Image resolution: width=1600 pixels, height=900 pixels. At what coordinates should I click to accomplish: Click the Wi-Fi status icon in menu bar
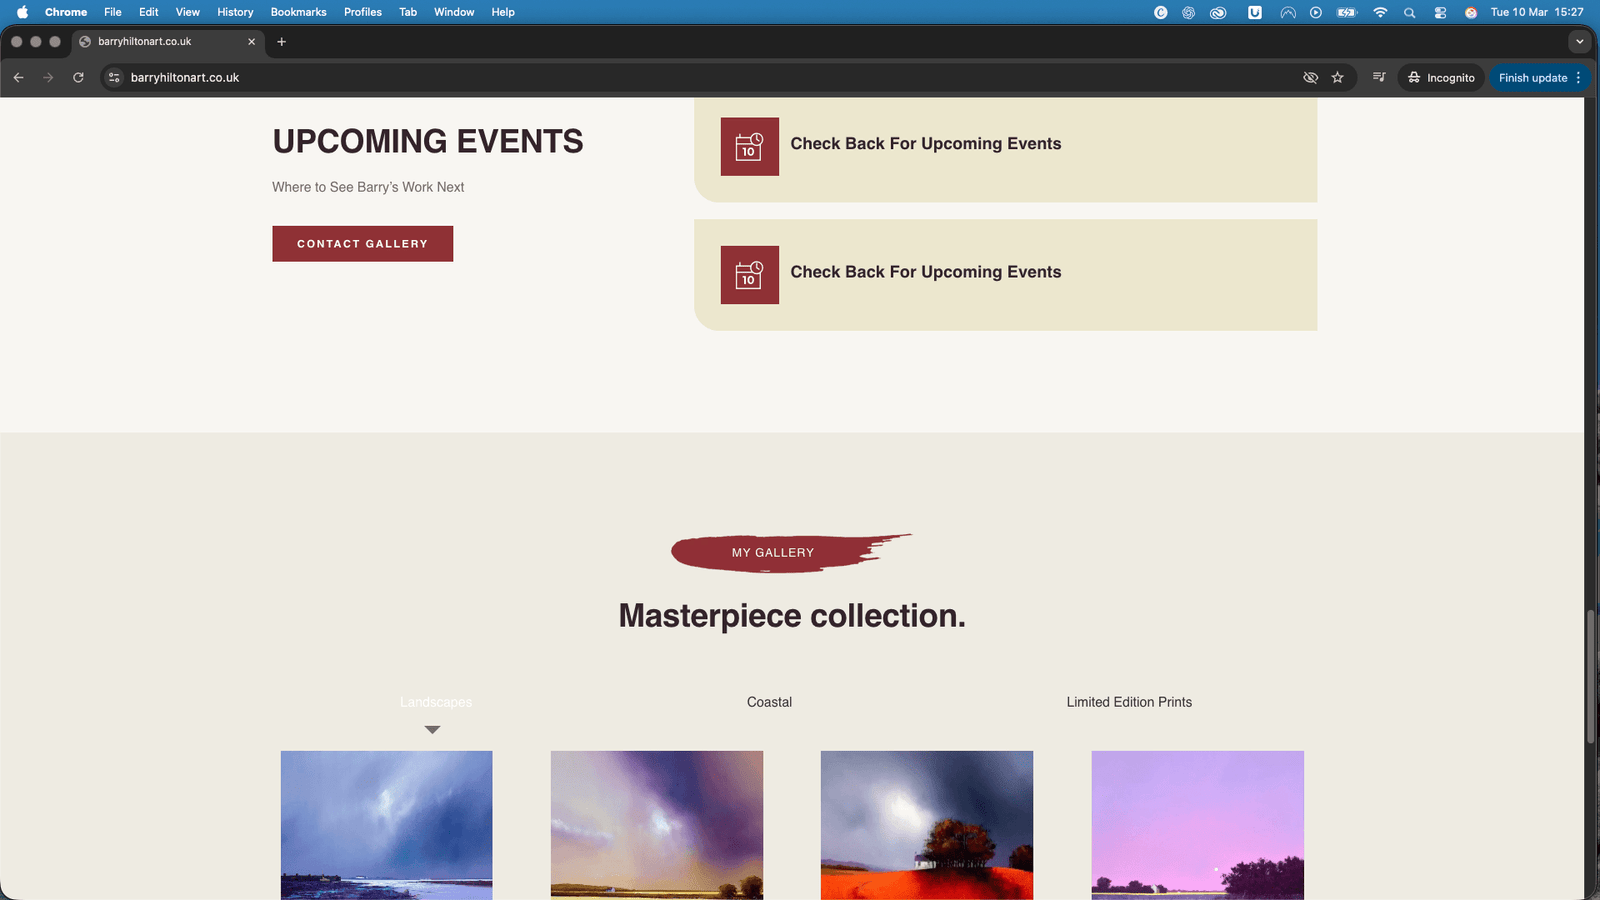(x=1380, y=12)
